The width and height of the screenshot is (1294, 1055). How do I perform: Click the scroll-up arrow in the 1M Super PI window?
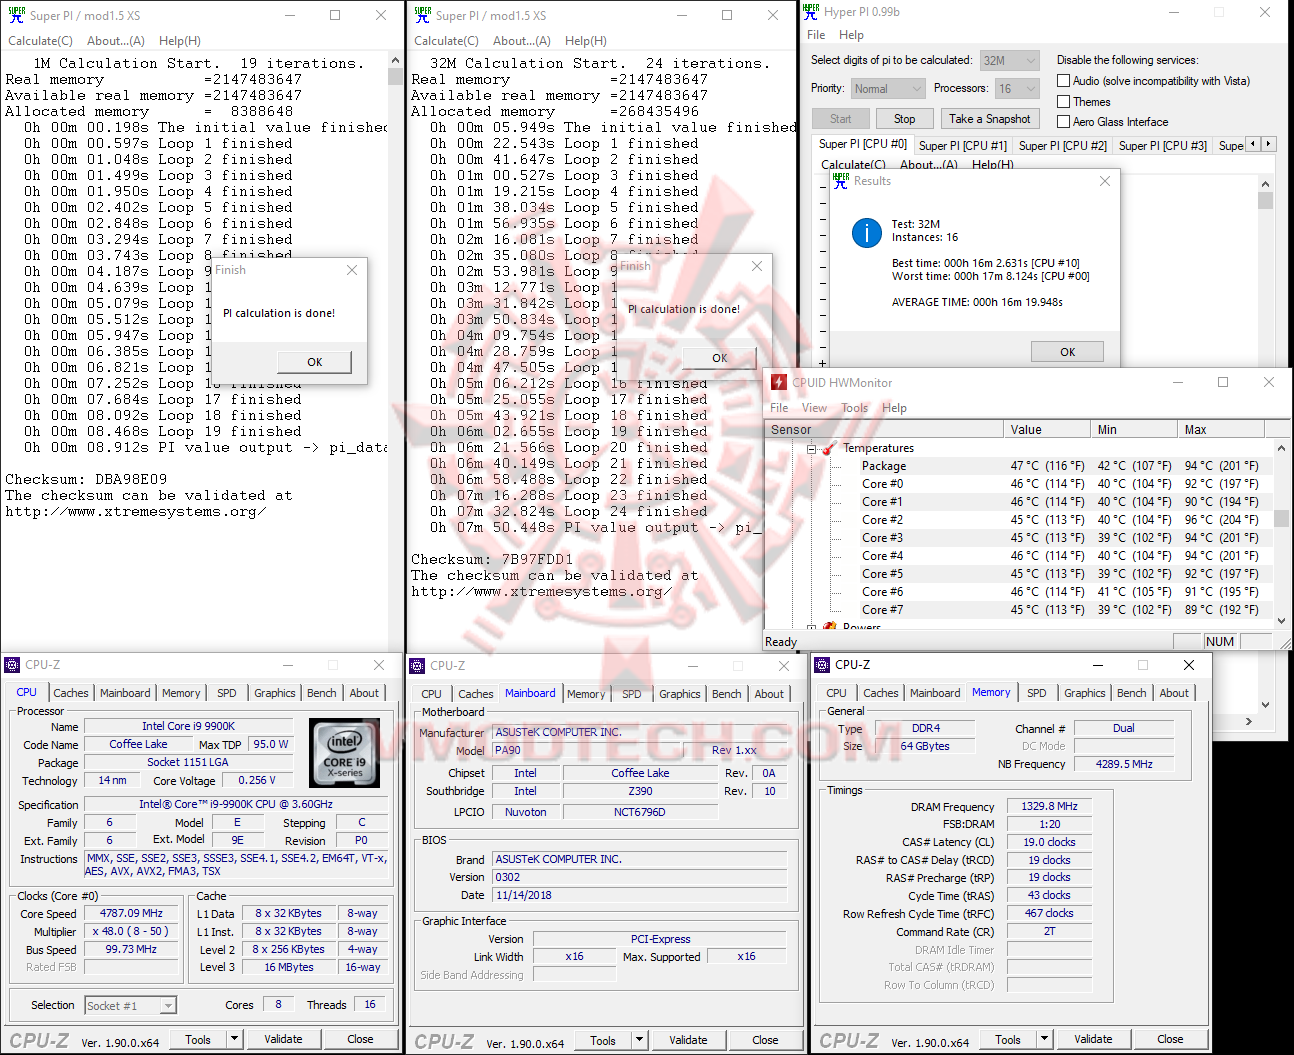tap(395, 62)
